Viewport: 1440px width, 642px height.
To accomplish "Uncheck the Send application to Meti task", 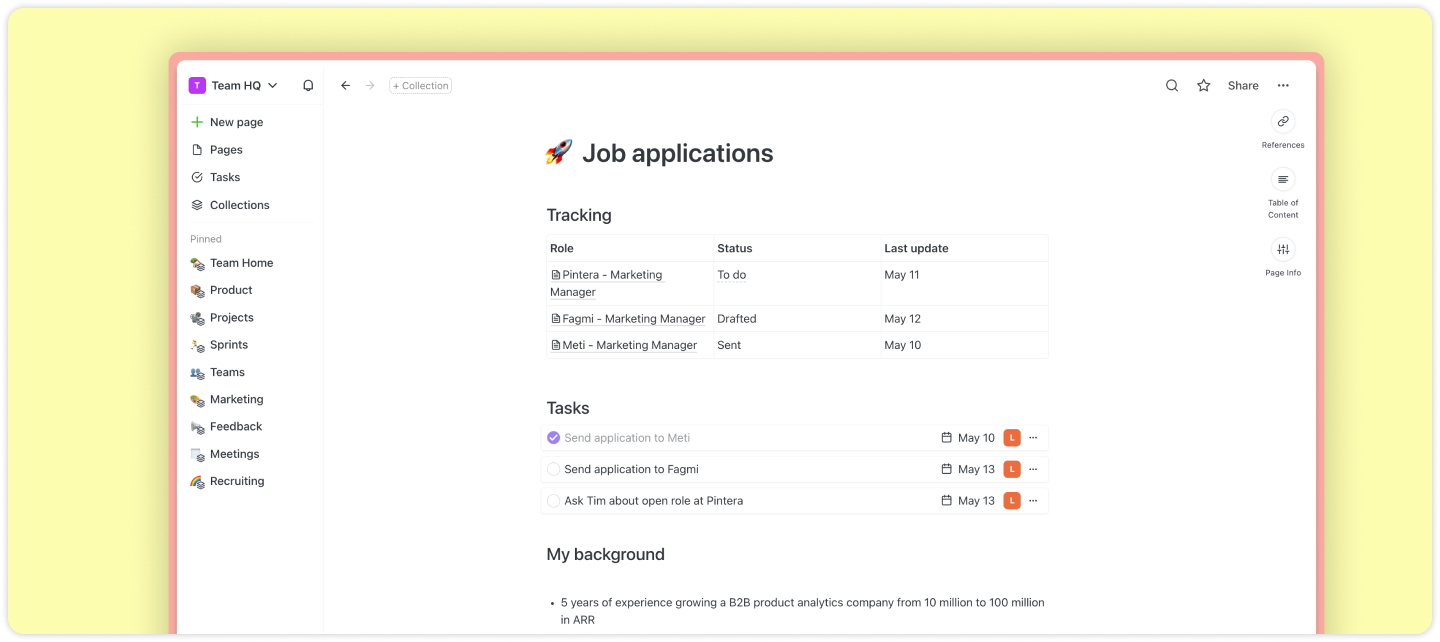I will click(x=553, y=438).
